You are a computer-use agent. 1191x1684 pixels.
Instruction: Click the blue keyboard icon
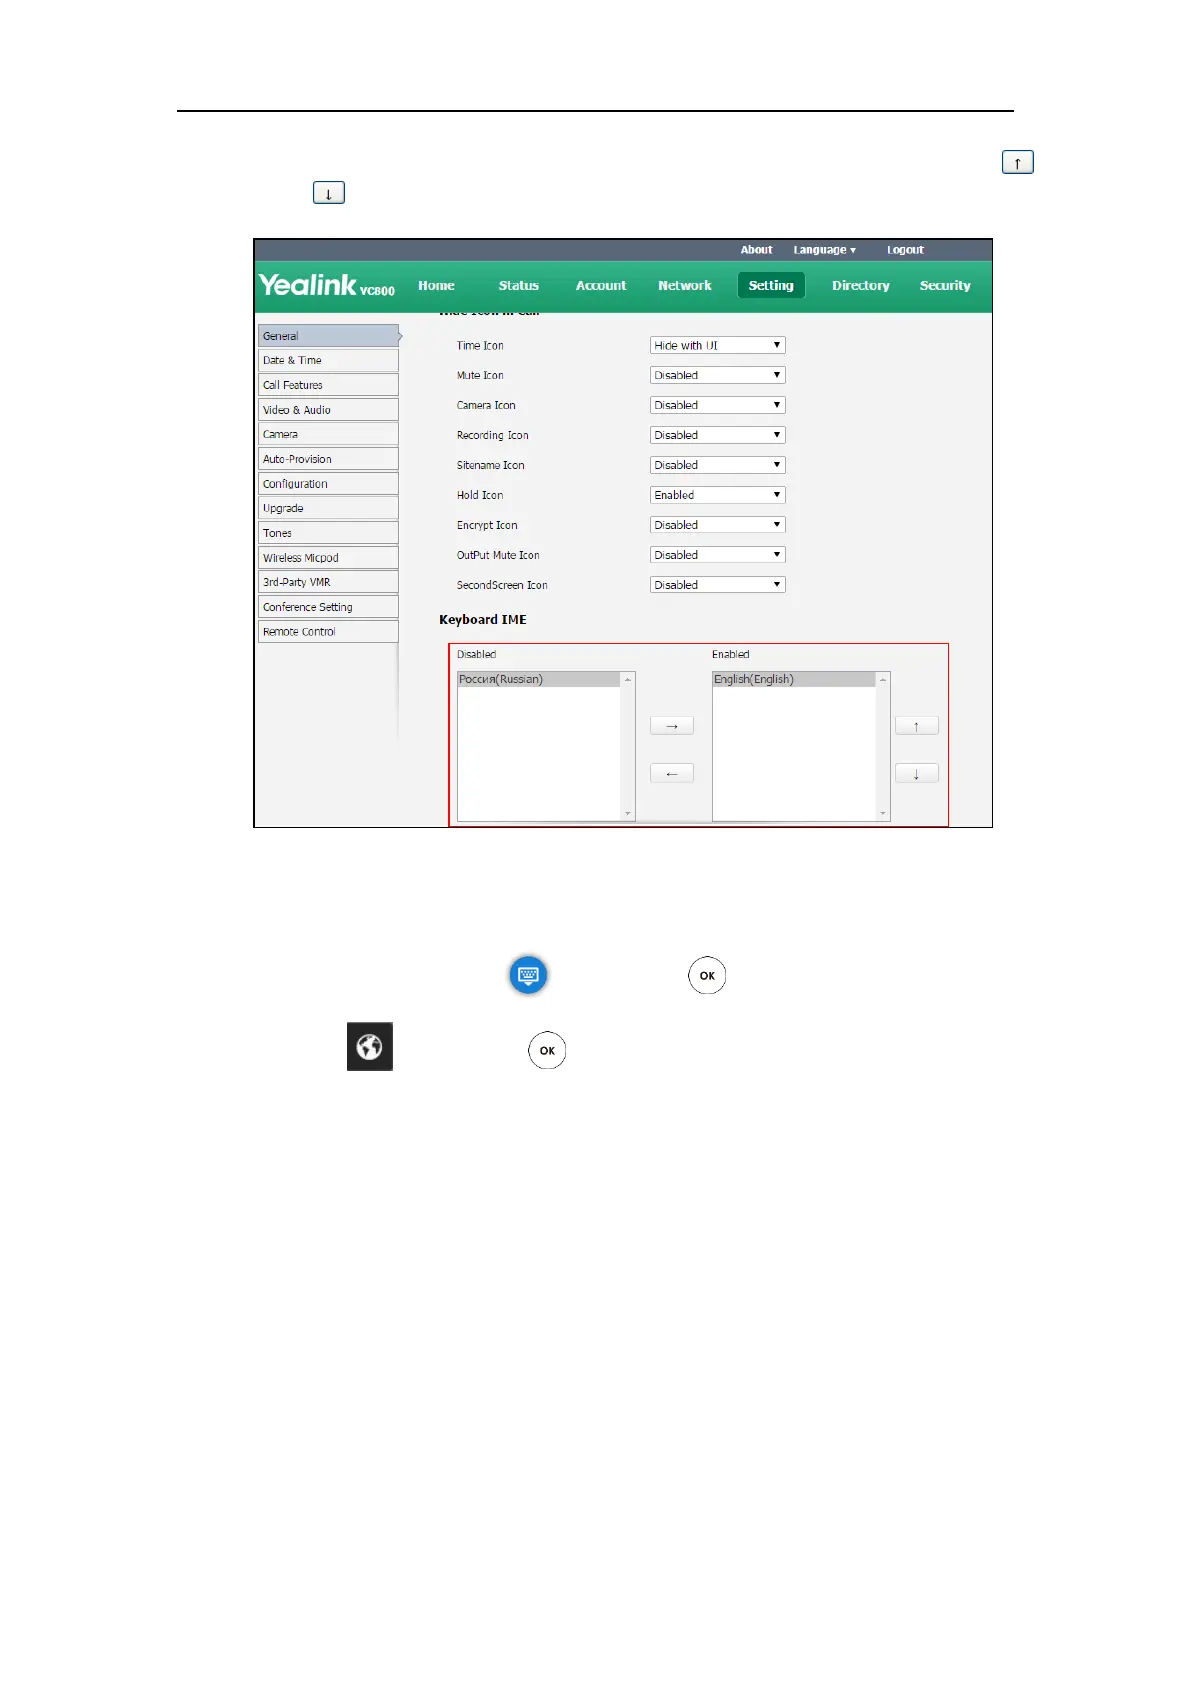pyautogui.click(x=528, y=975)
